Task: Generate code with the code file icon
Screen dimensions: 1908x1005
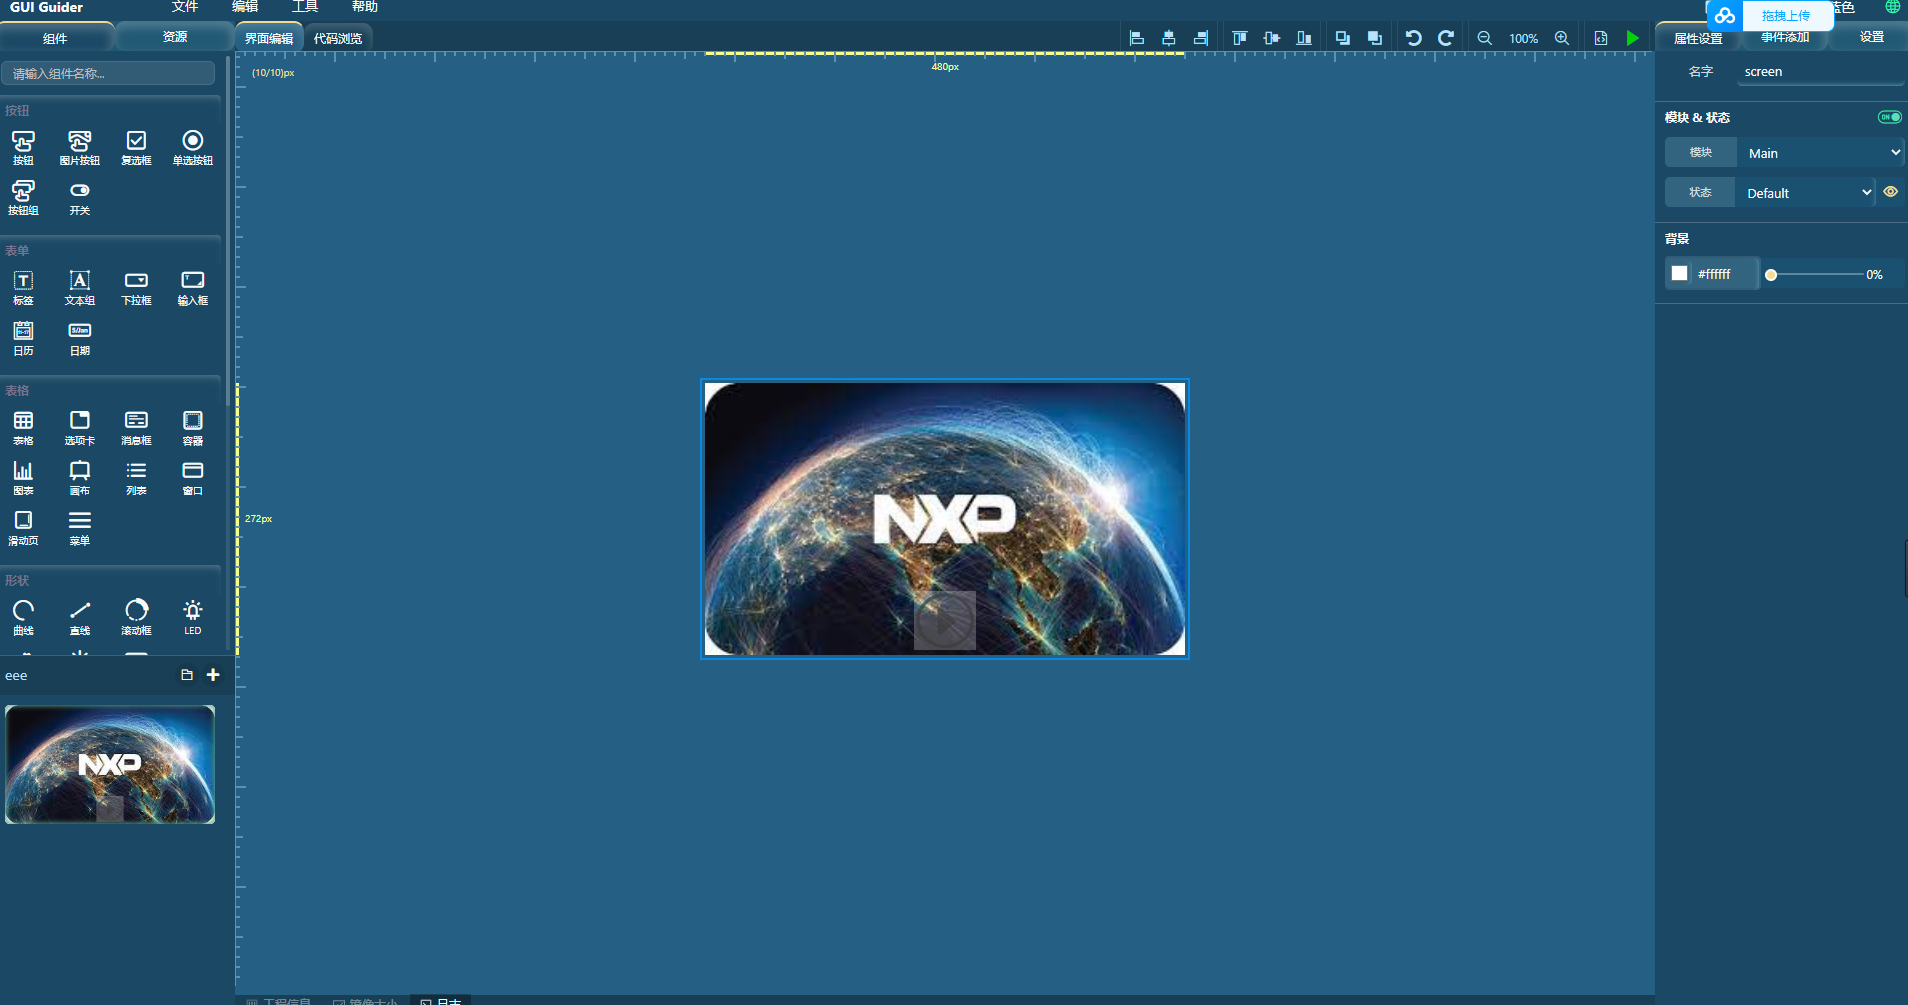Action: pos(1601,38)
